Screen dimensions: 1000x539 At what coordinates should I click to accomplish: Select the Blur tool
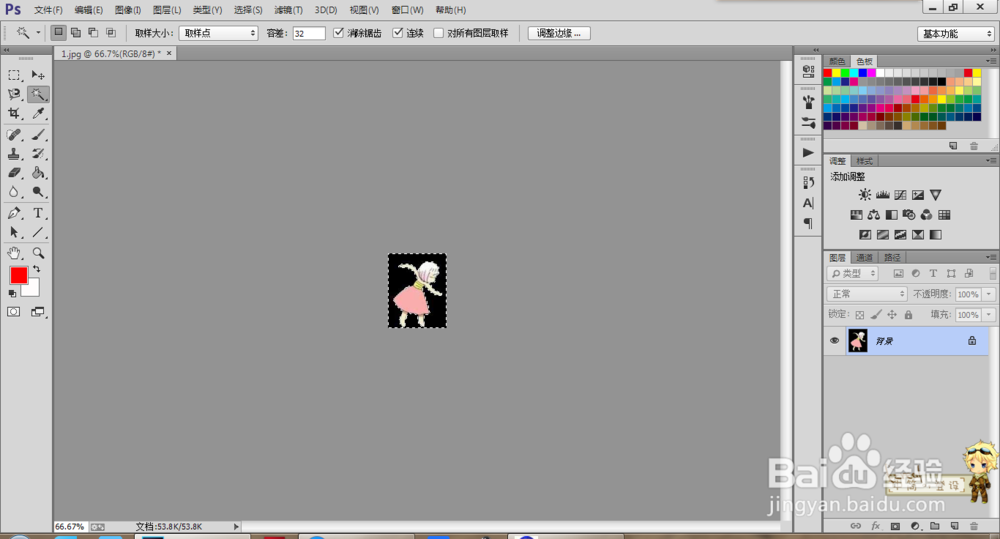pyautogui.click(x=14, y=192)
